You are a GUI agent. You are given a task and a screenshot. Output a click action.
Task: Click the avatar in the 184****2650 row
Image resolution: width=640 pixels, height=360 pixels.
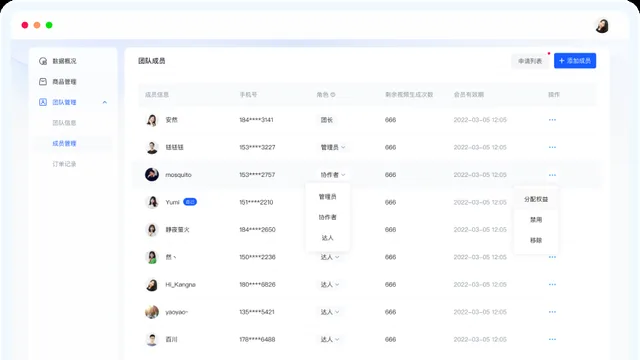point(152,229)
